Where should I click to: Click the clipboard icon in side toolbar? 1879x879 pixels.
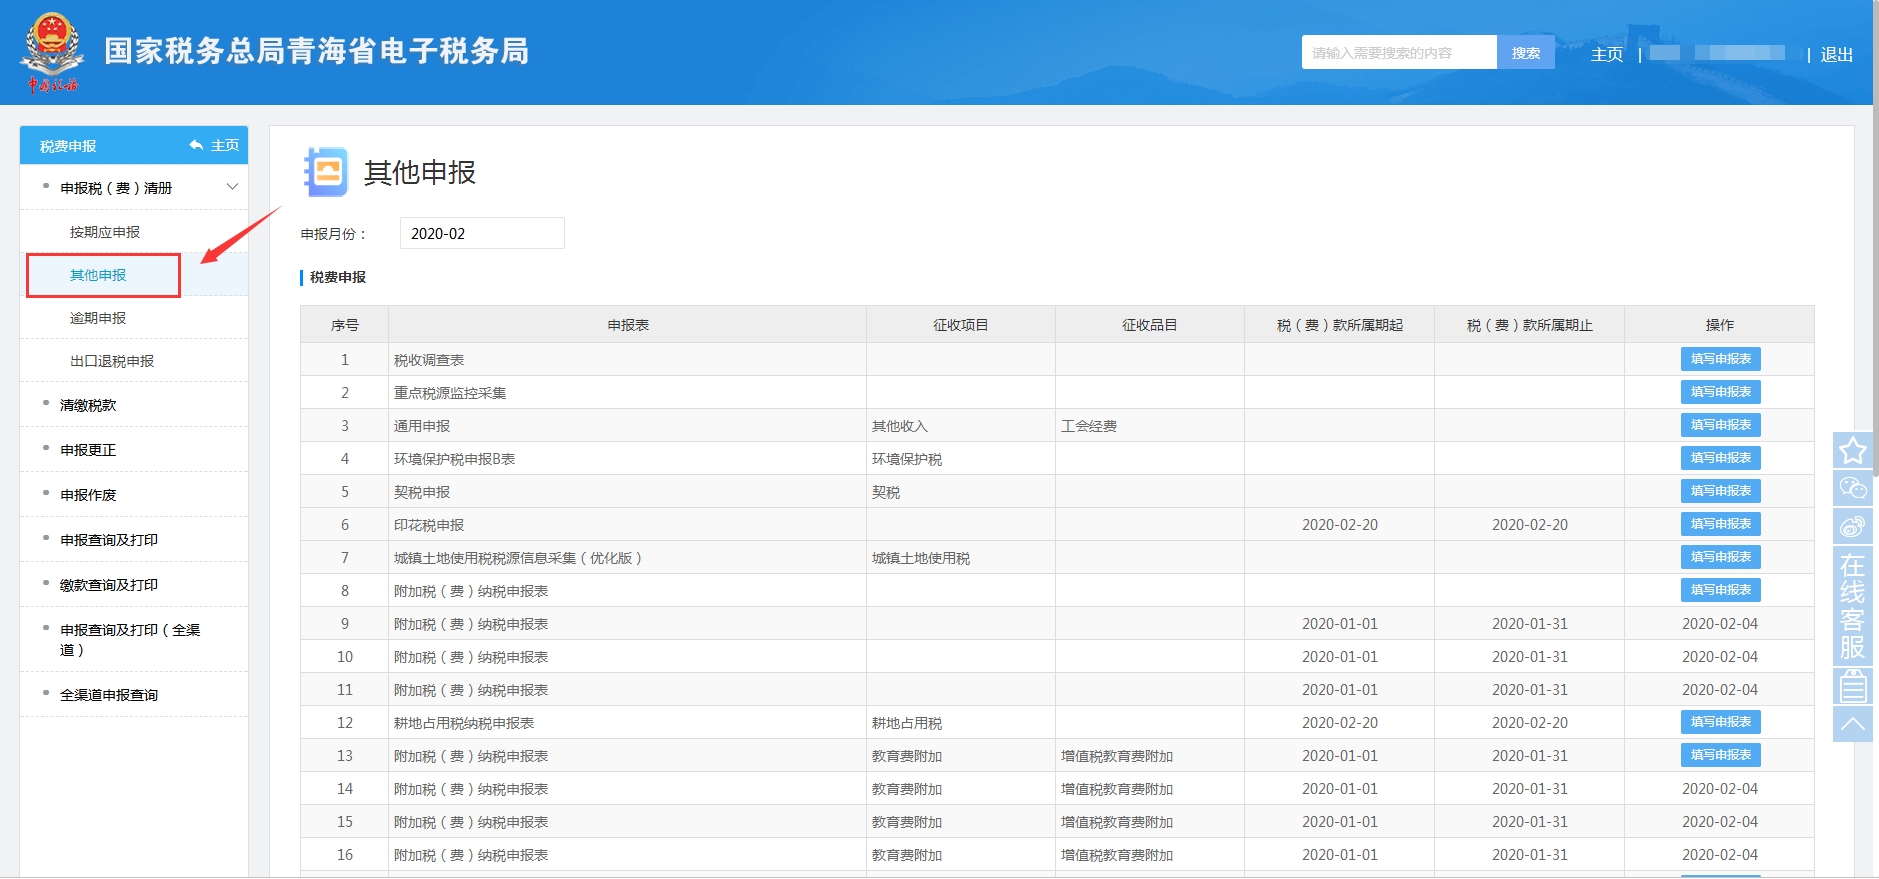coord(1852,686)
